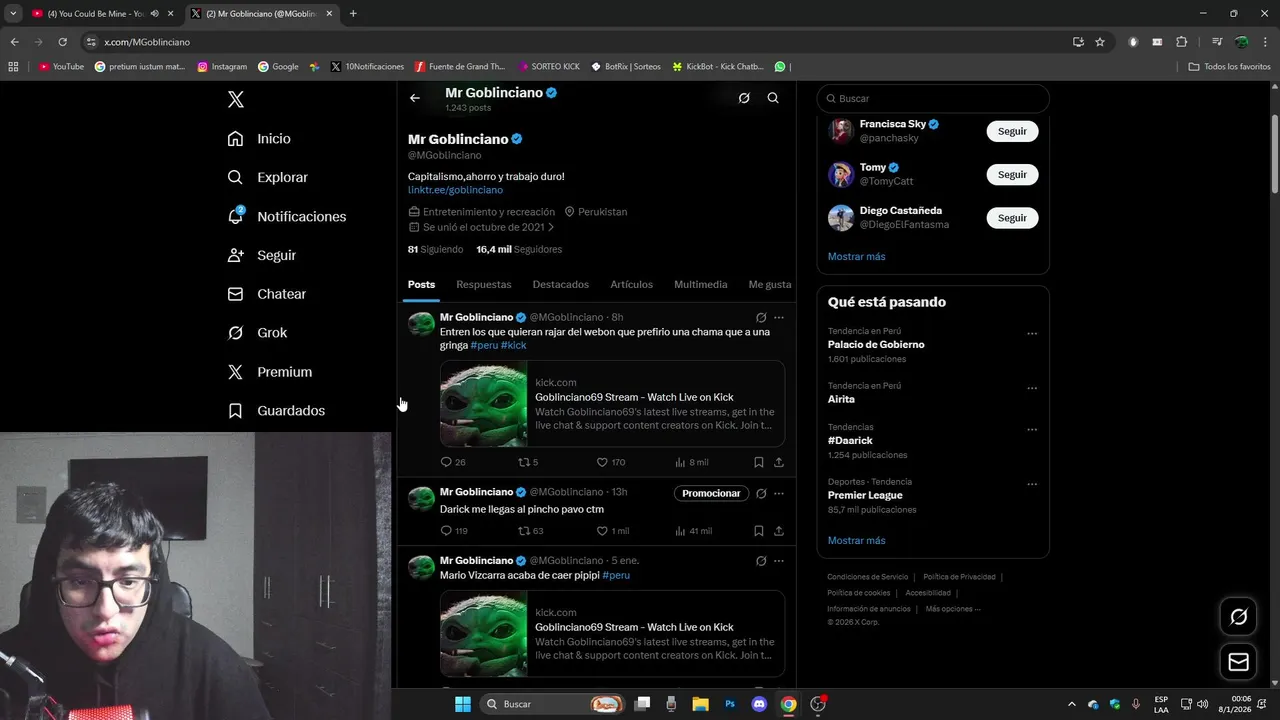Image resolution: width=1280 pixels, height=720 pixels.
Task: Open more options on 8h post
Action: tap(779, 318)
